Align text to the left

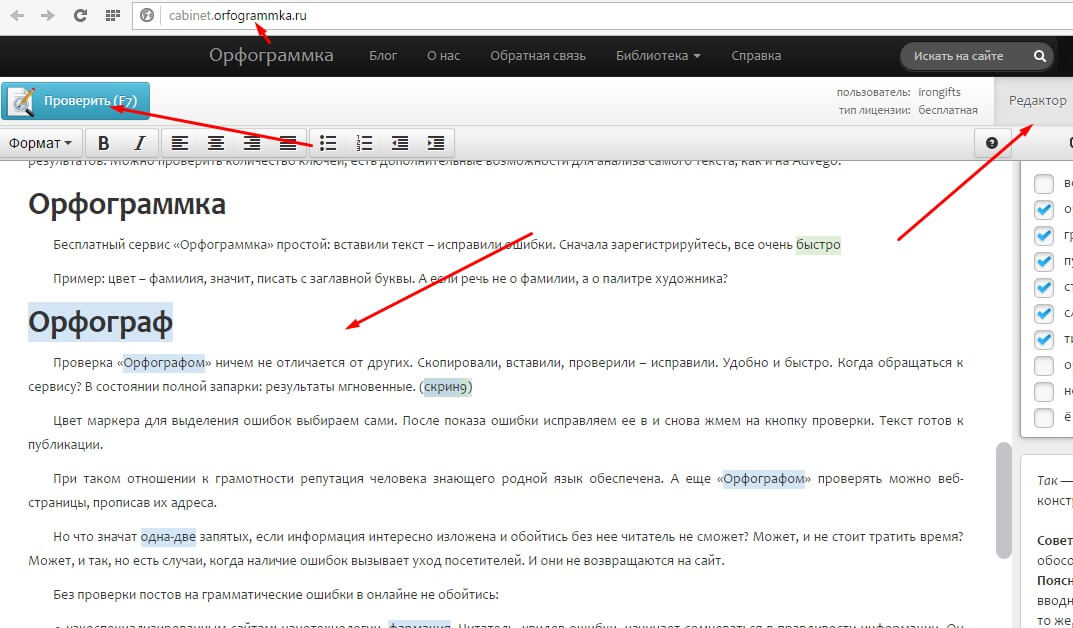(179, 143)
